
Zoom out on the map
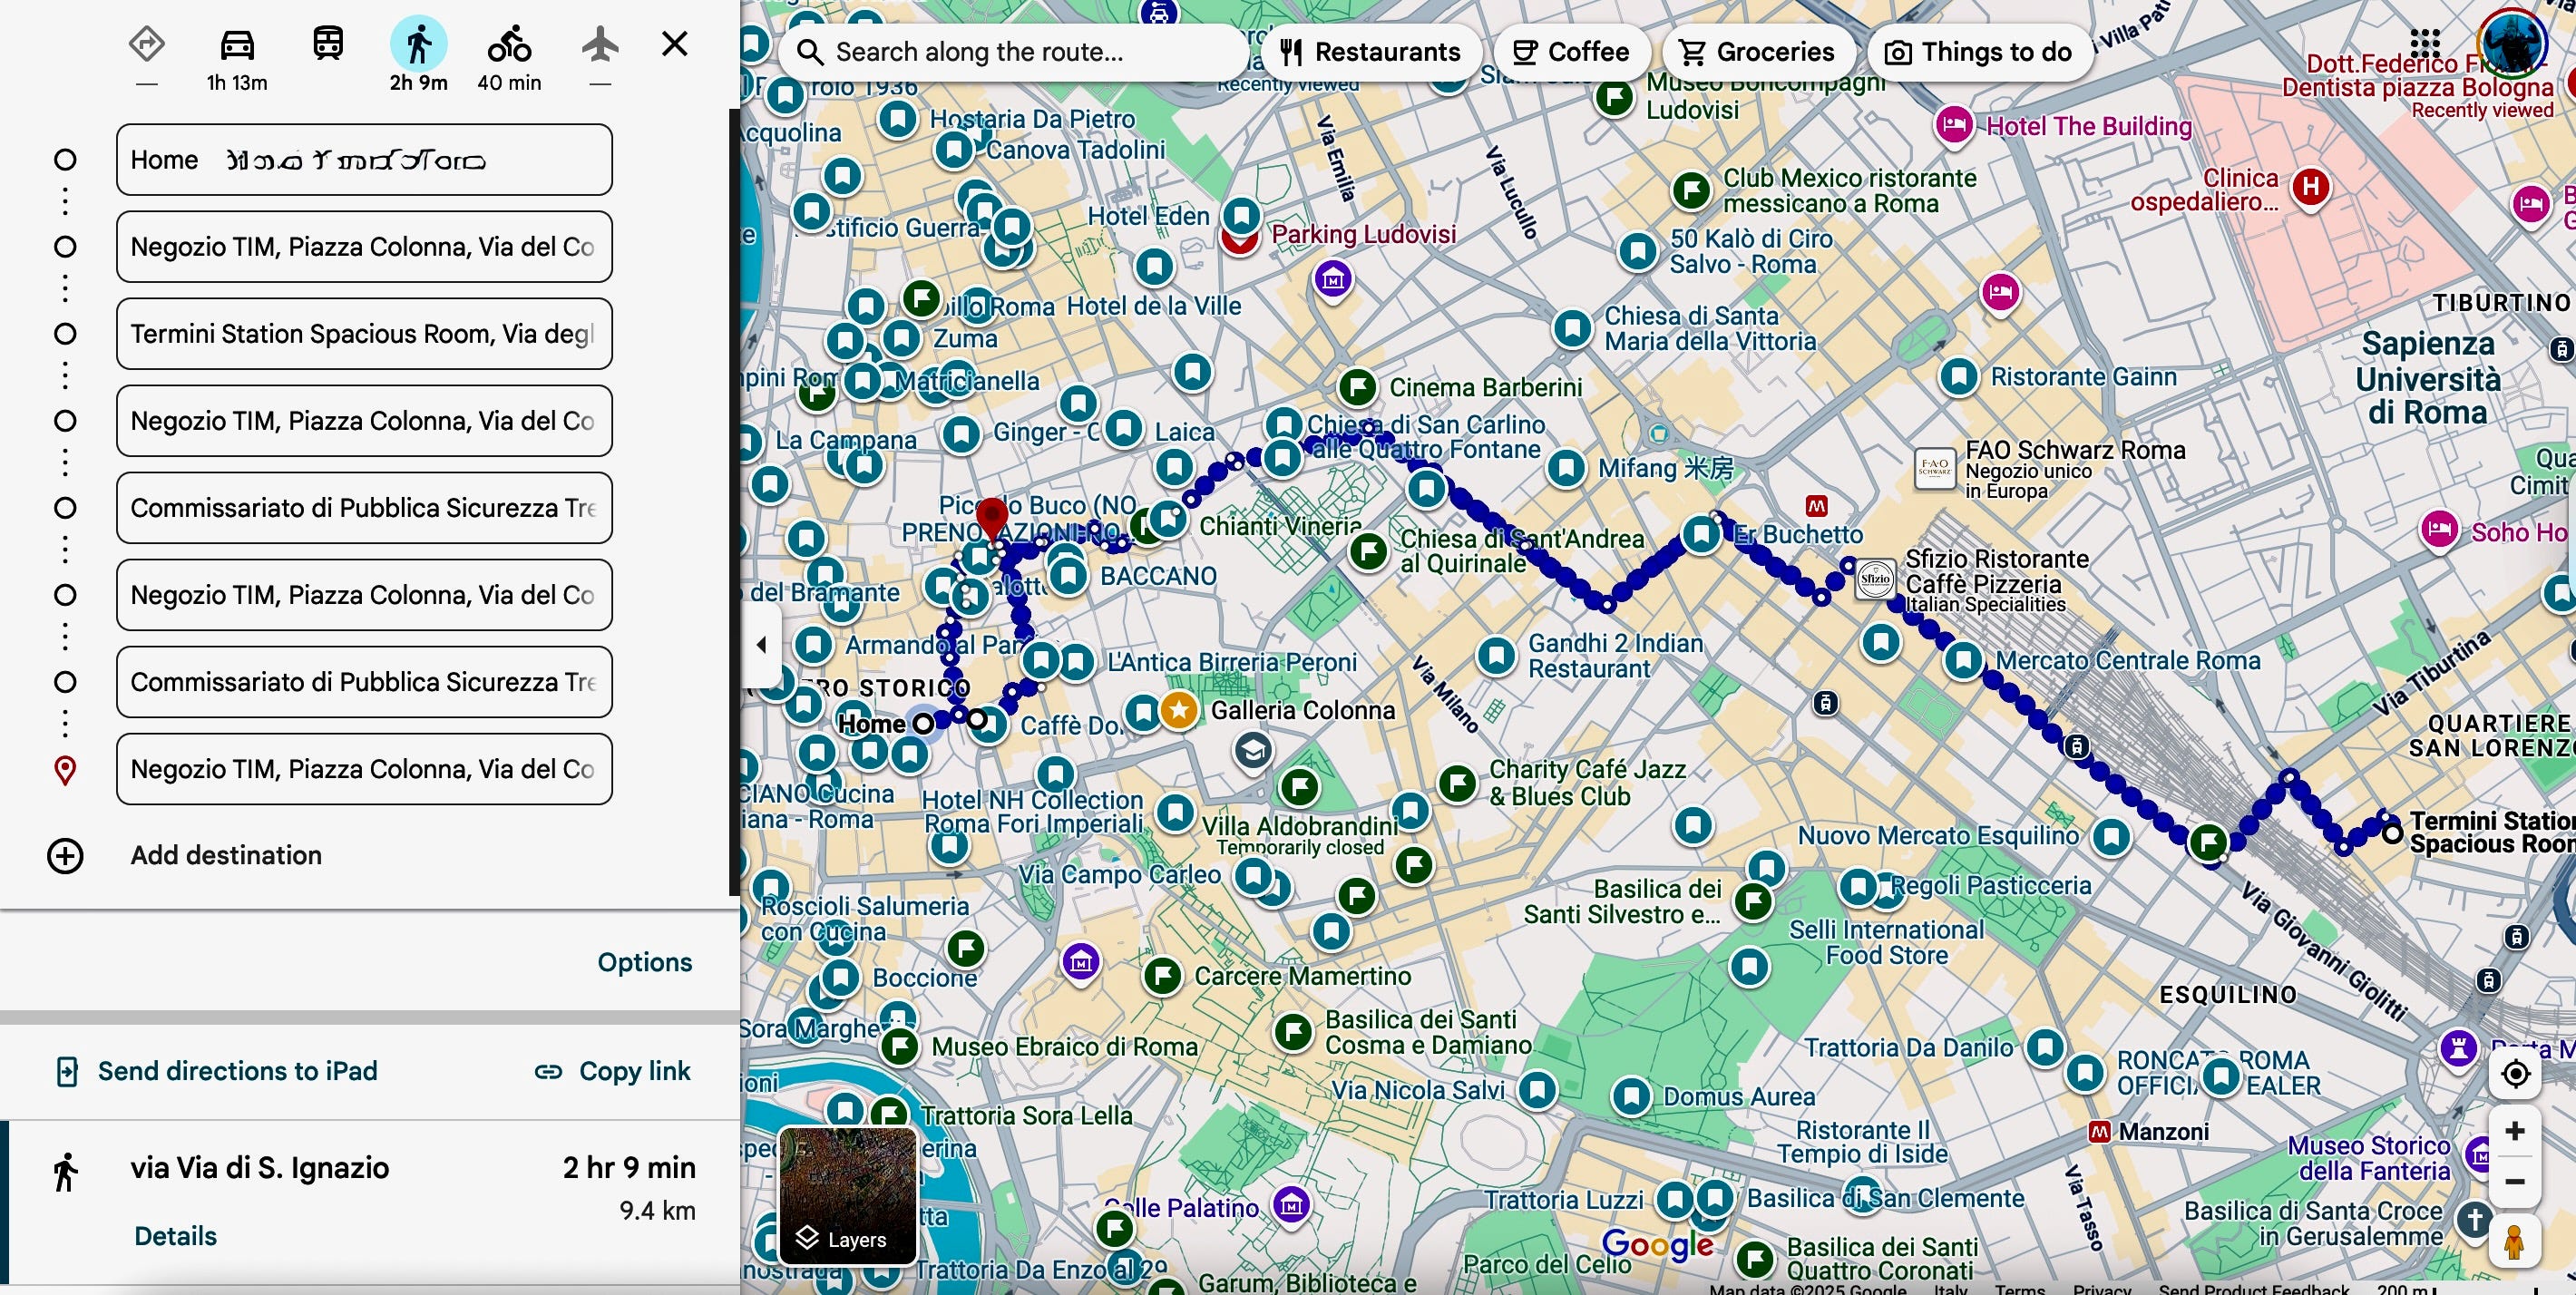(x=2515, y=1182)
